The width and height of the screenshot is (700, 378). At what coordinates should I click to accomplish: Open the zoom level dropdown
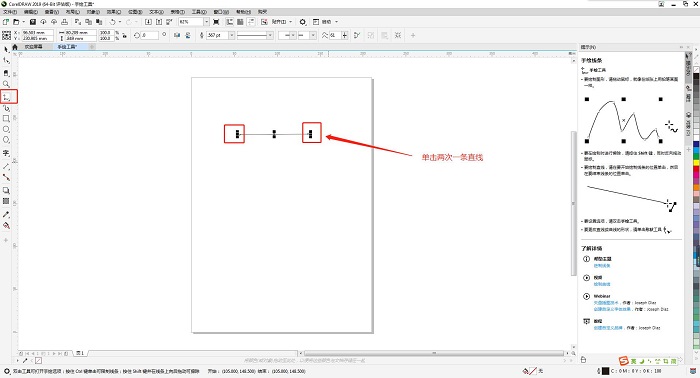206,22
